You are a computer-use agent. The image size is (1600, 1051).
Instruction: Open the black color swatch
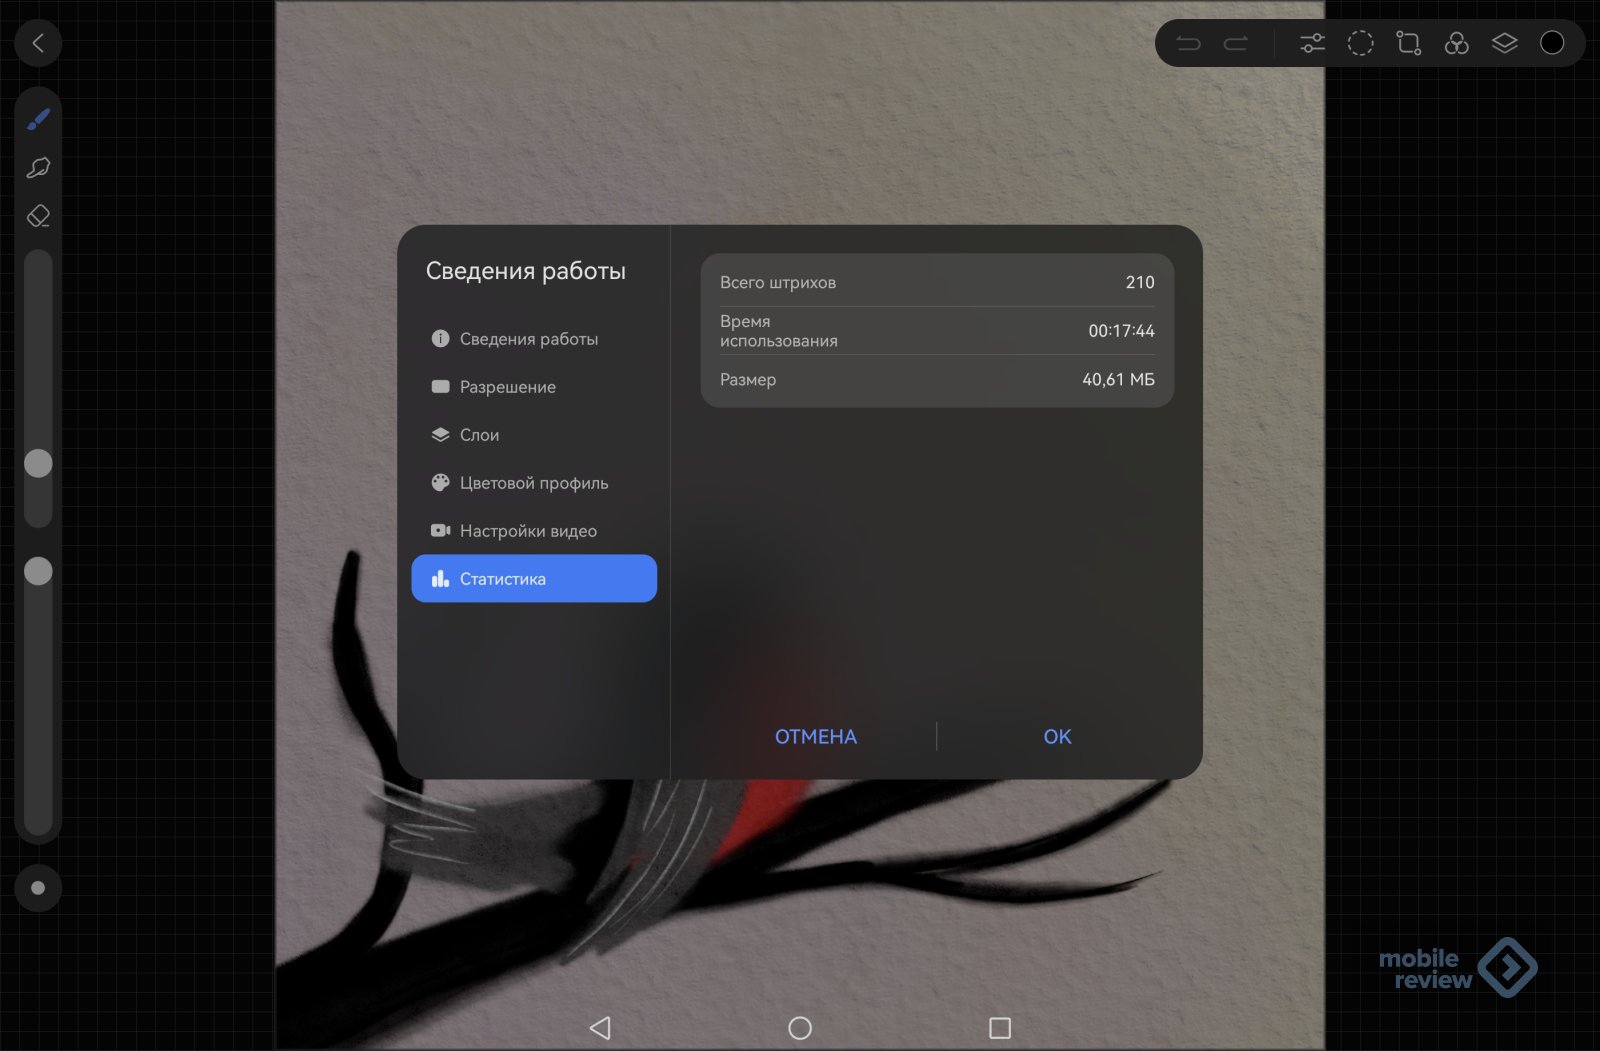pos(1552,43)
